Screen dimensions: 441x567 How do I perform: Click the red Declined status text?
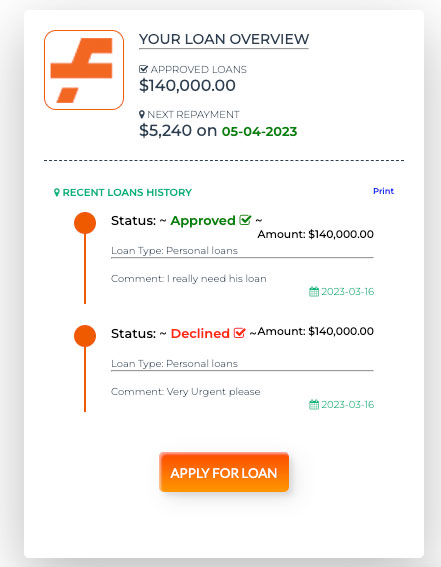(x=200, y=333)
